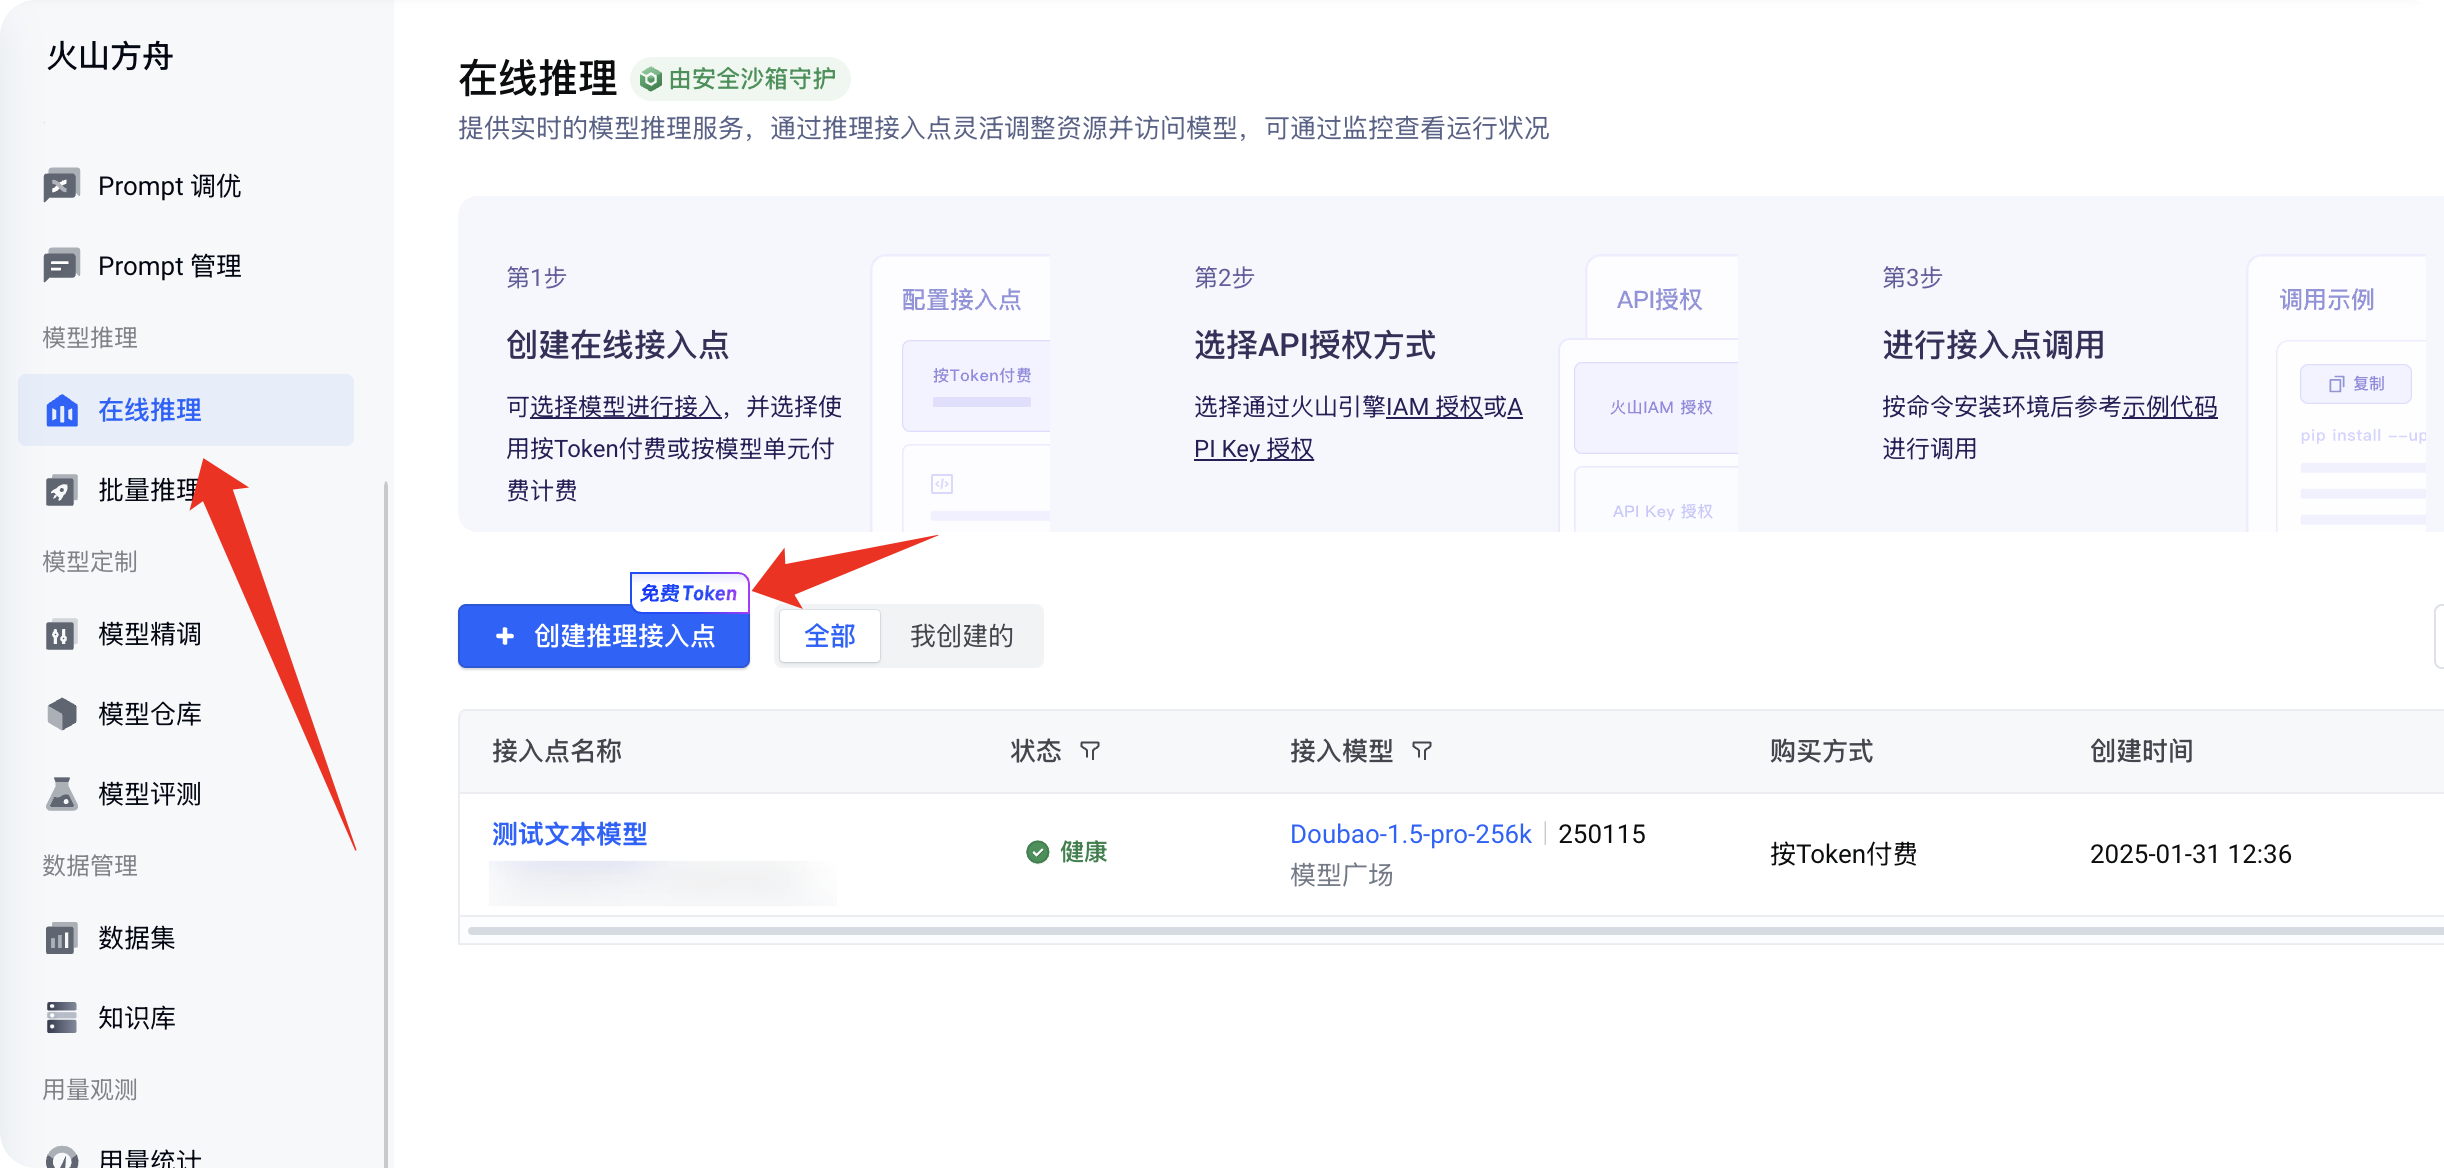The height and width of the screenshot is (1168, 2444).
Task: Follow the 选择模型进行接入 link
Action: [625, 407]
